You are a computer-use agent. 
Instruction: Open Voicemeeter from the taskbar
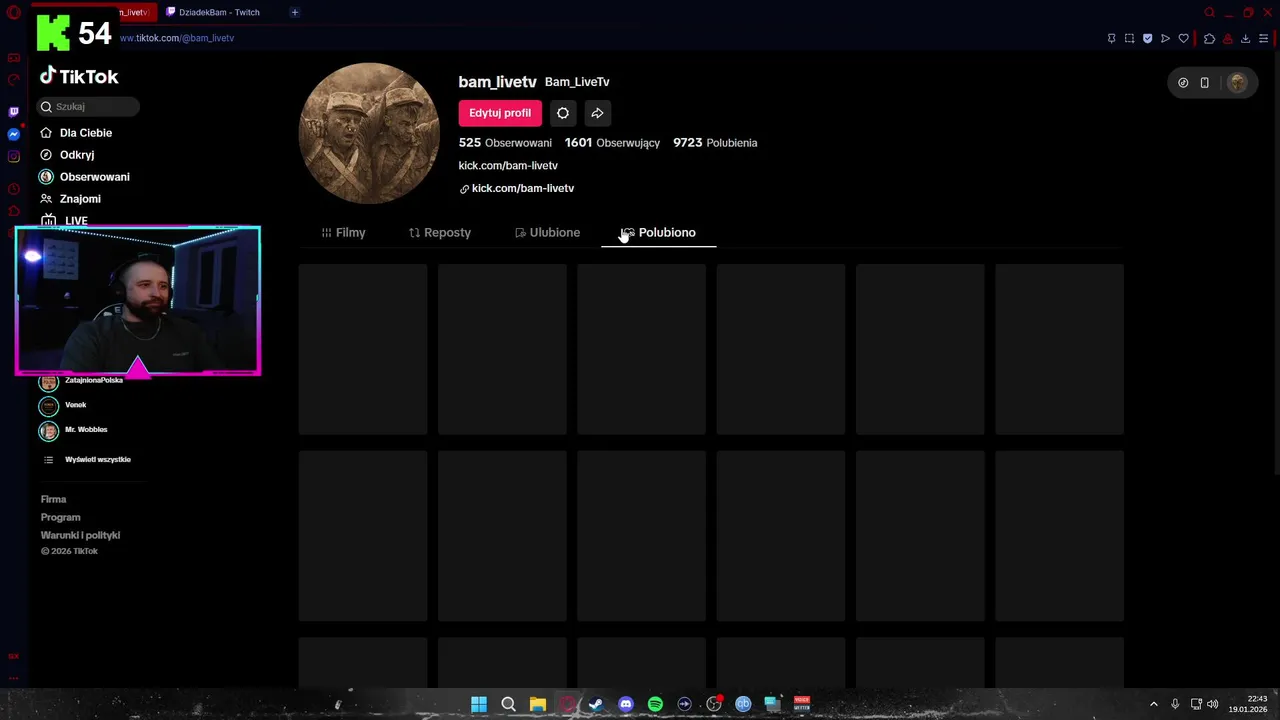[801, 704]
